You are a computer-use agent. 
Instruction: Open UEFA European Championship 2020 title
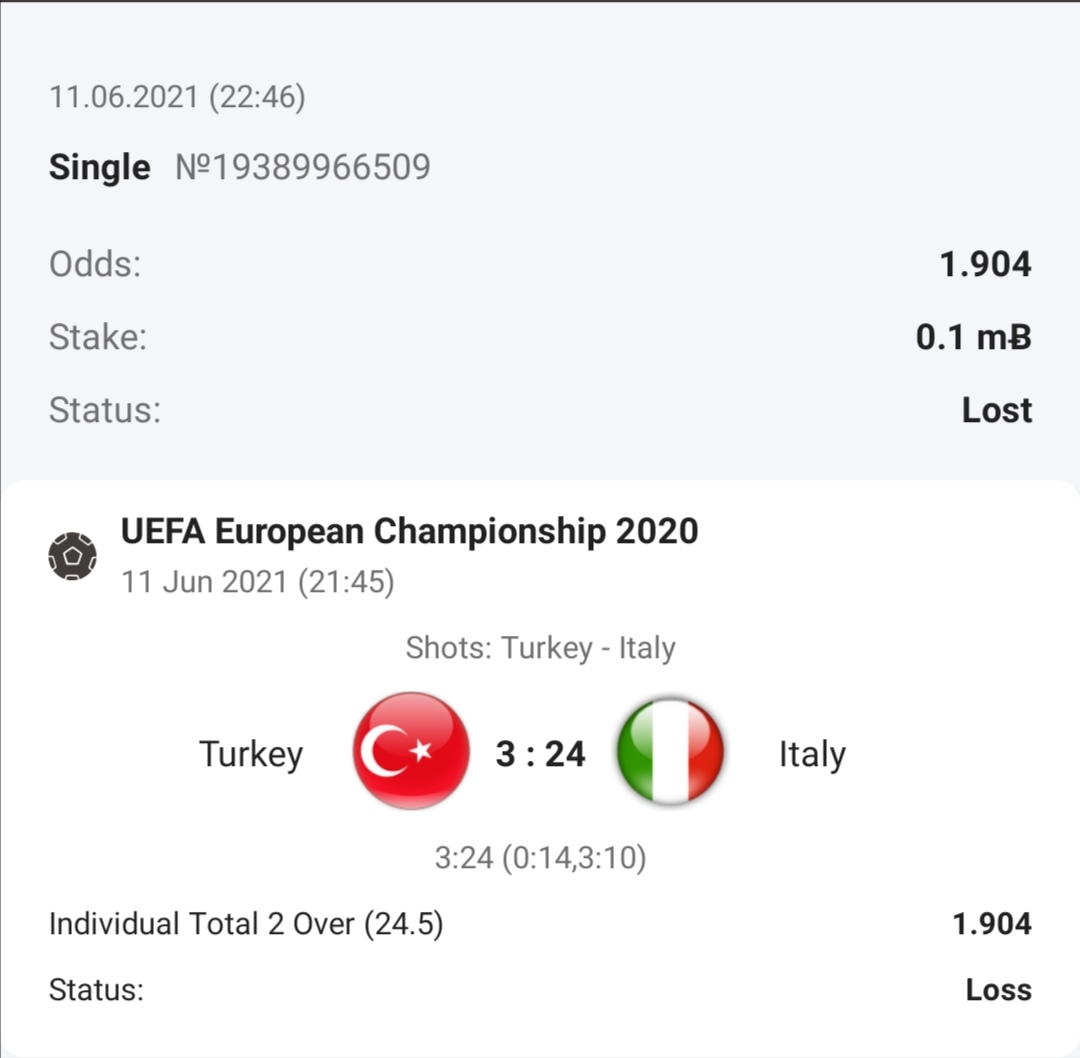(x=409, y=531)
